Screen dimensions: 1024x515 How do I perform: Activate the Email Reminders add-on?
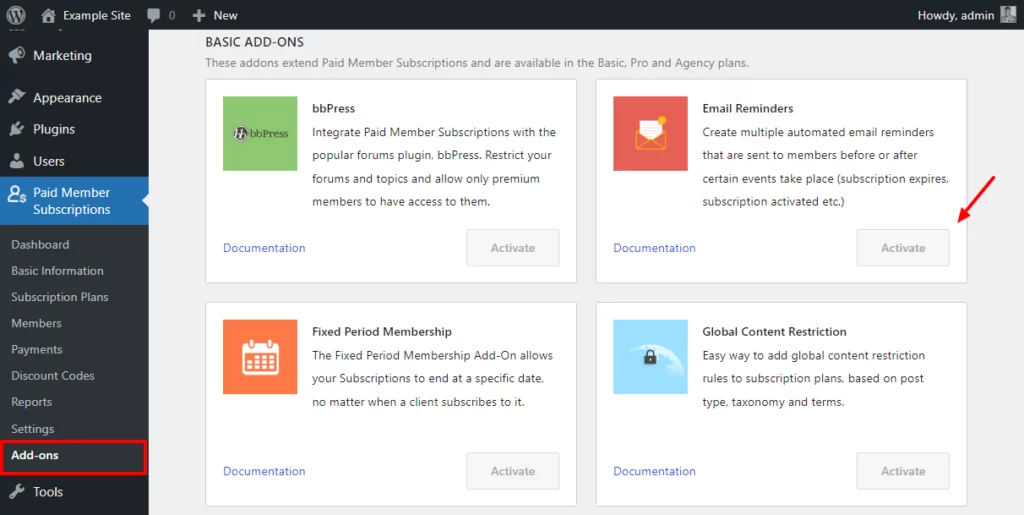coord(903,248)
